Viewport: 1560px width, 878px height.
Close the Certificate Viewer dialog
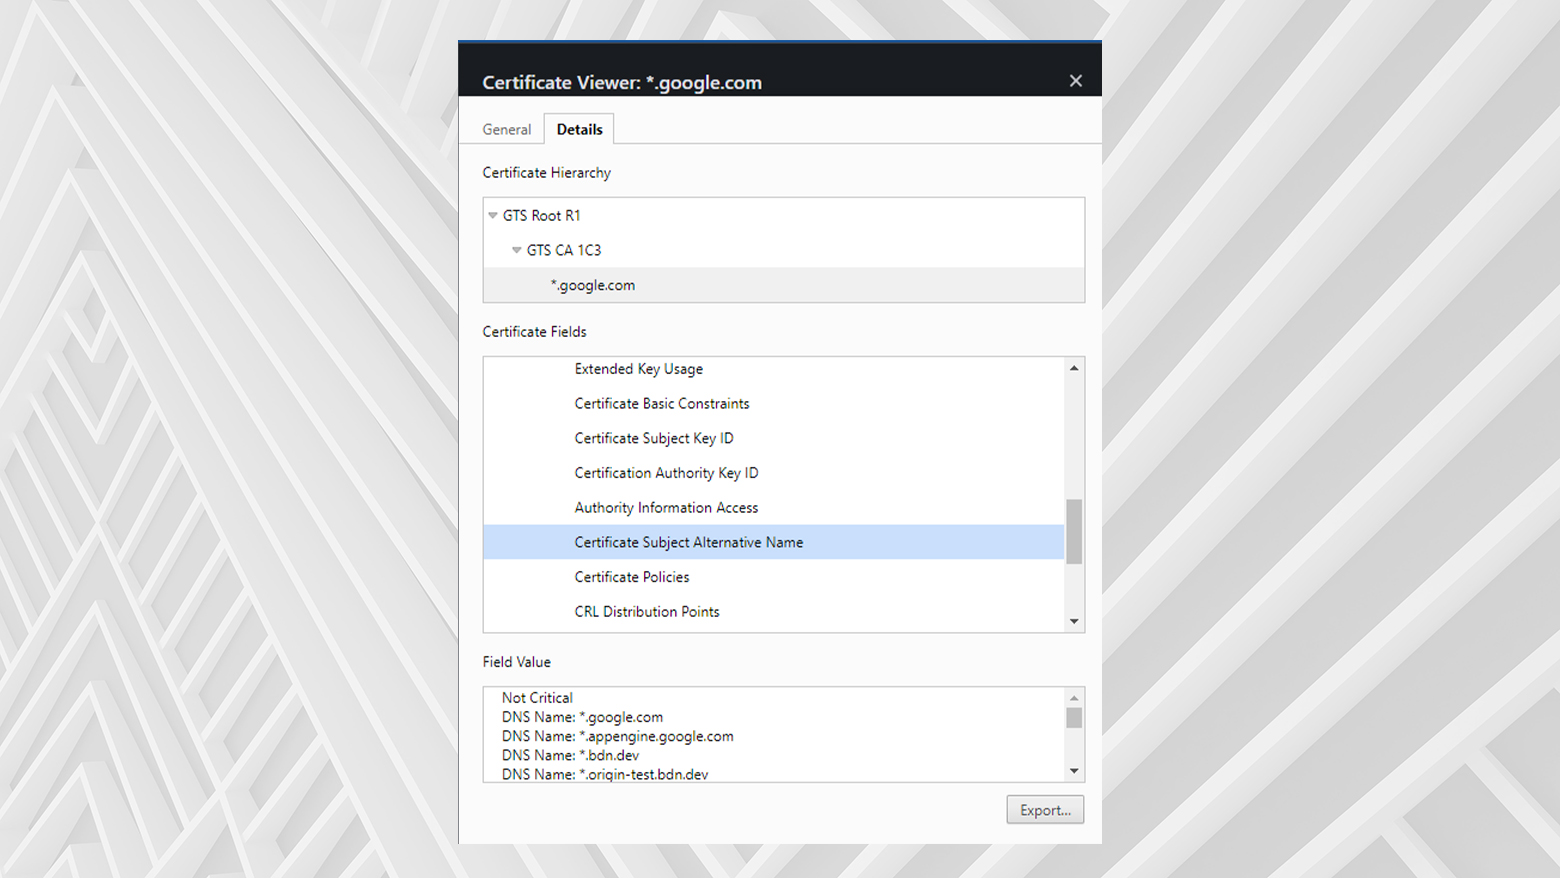(x=1075, y=80)
